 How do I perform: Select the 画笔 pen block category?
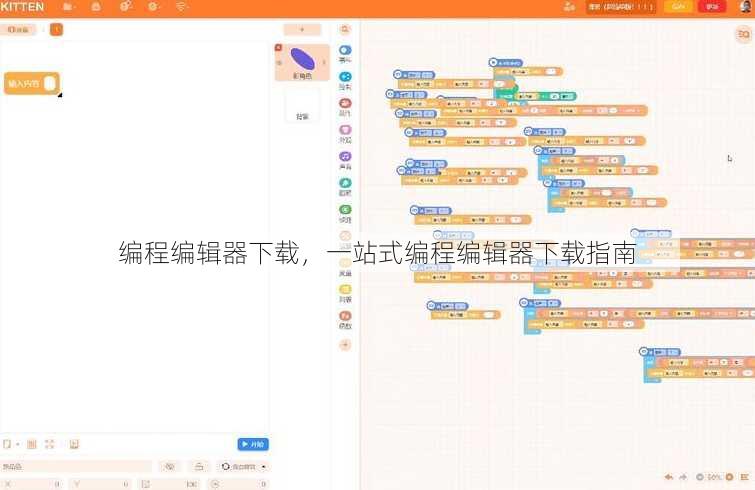tap(345, 187)
